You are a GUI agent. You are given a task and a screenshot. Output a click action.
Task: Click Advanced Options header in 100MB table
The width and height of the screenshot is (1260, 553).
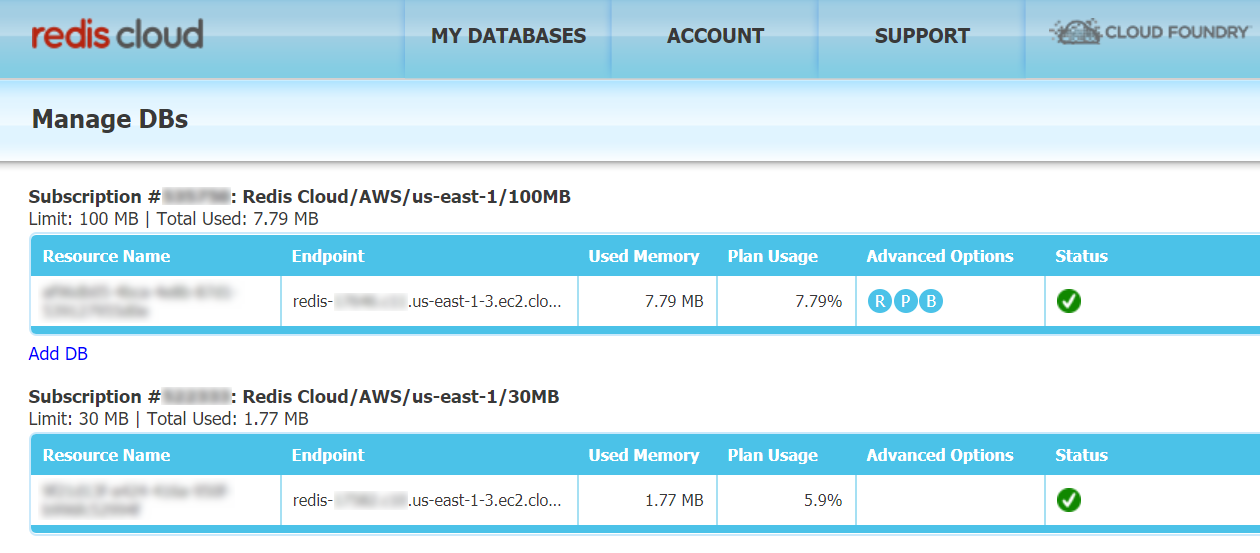coord(940,256)
